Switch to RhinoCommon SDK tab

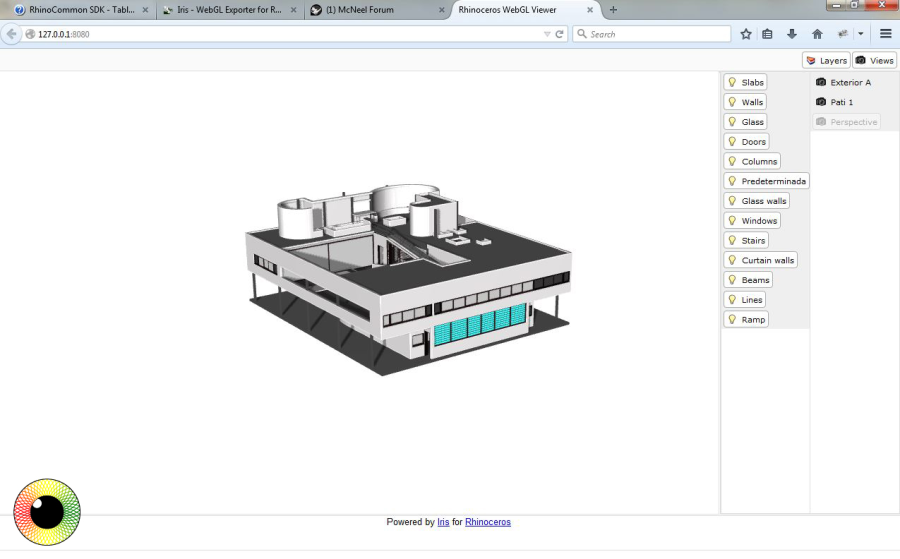[80, 10]
